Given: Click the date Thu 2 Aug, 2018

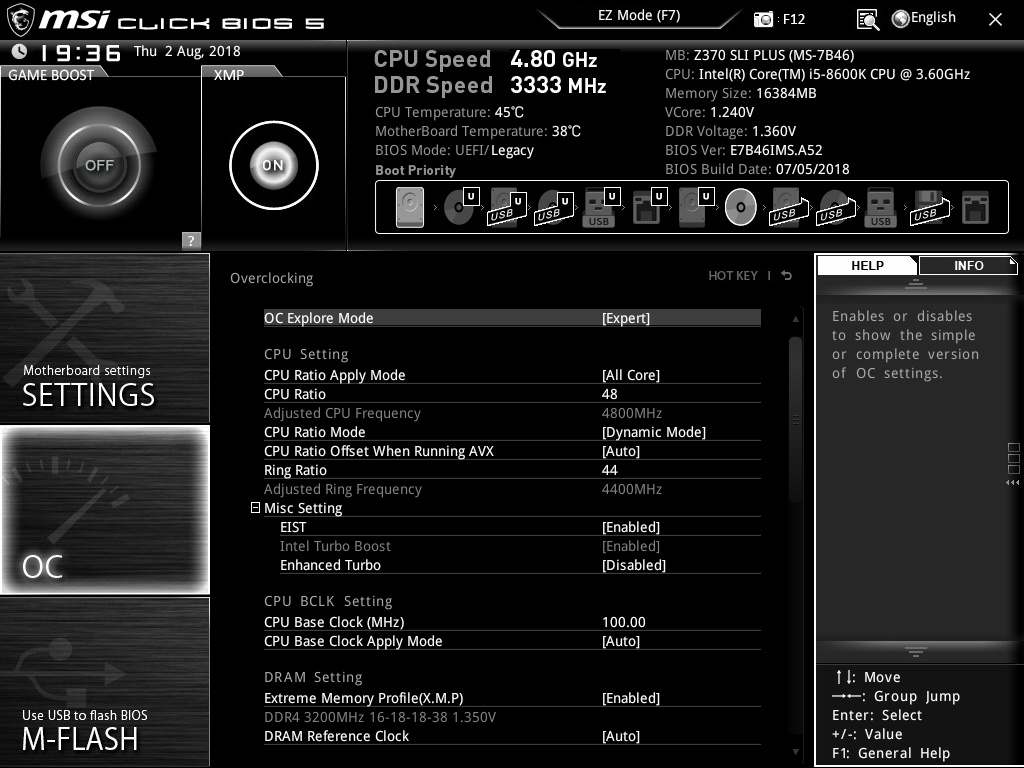Looking at the screenshot, I should coord(187,52).
